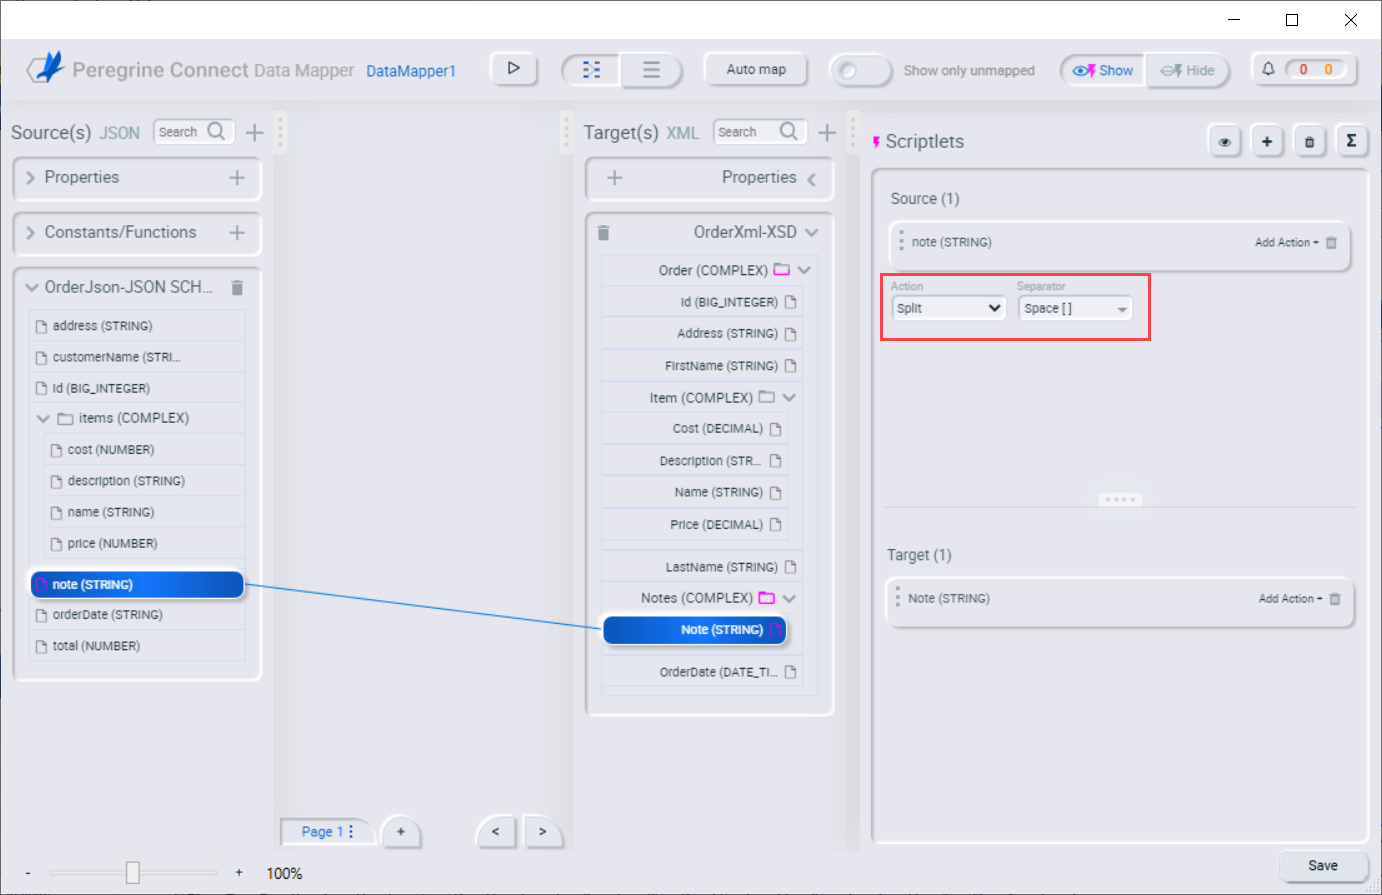The height and width of the screenshot is (895, 1382).
Task: Add a target property via plus
Action: 615,177
